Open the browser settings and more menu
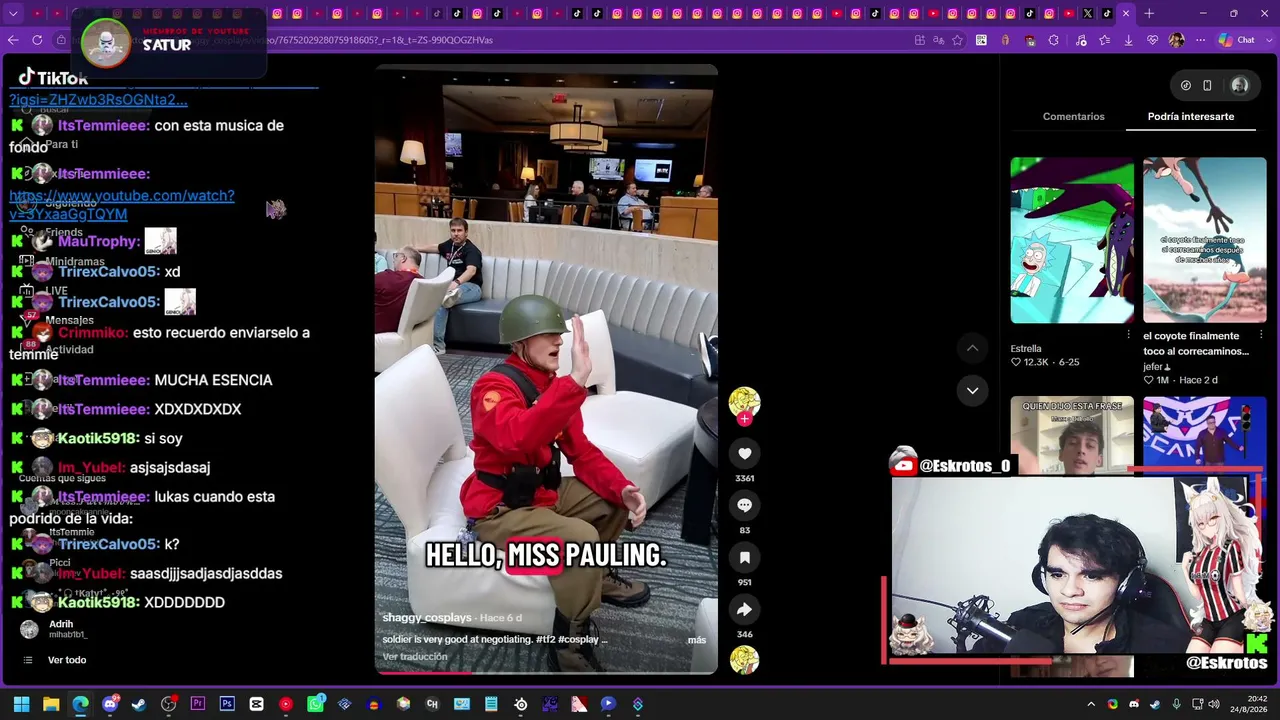Viewport: 1280px width, 720px height. click(1200, 40)
